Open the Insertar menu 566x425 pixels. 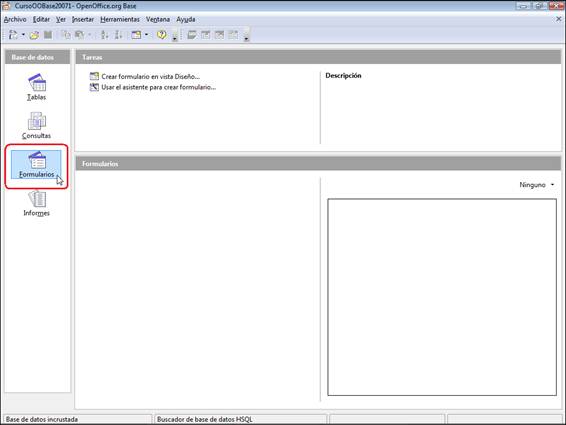tap(83, 19)
